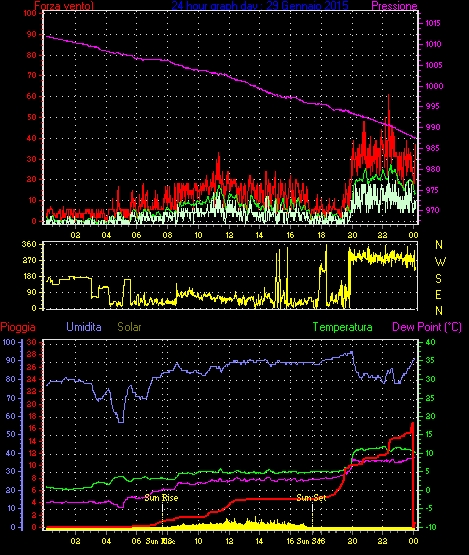Click the Umidita legend label

[x=84, y=327]
